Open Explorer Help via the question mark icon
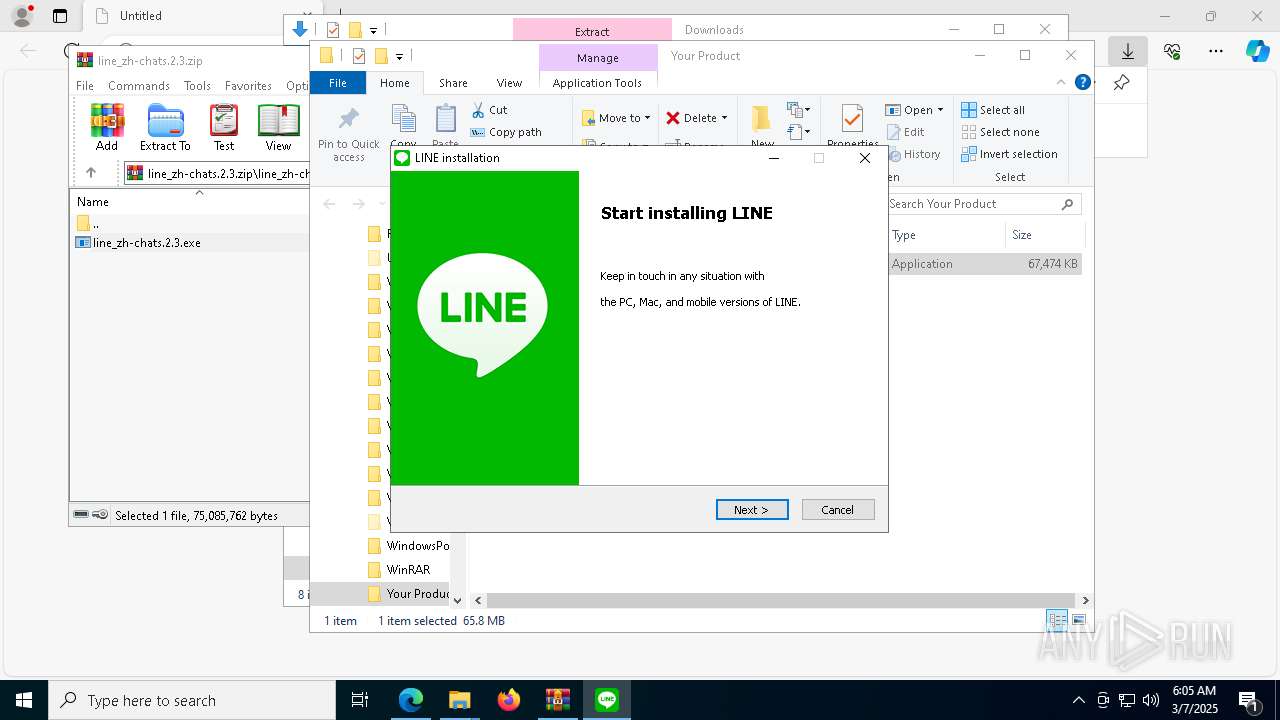Screen dimensions: 1280x720 [x=1082, y=82]
